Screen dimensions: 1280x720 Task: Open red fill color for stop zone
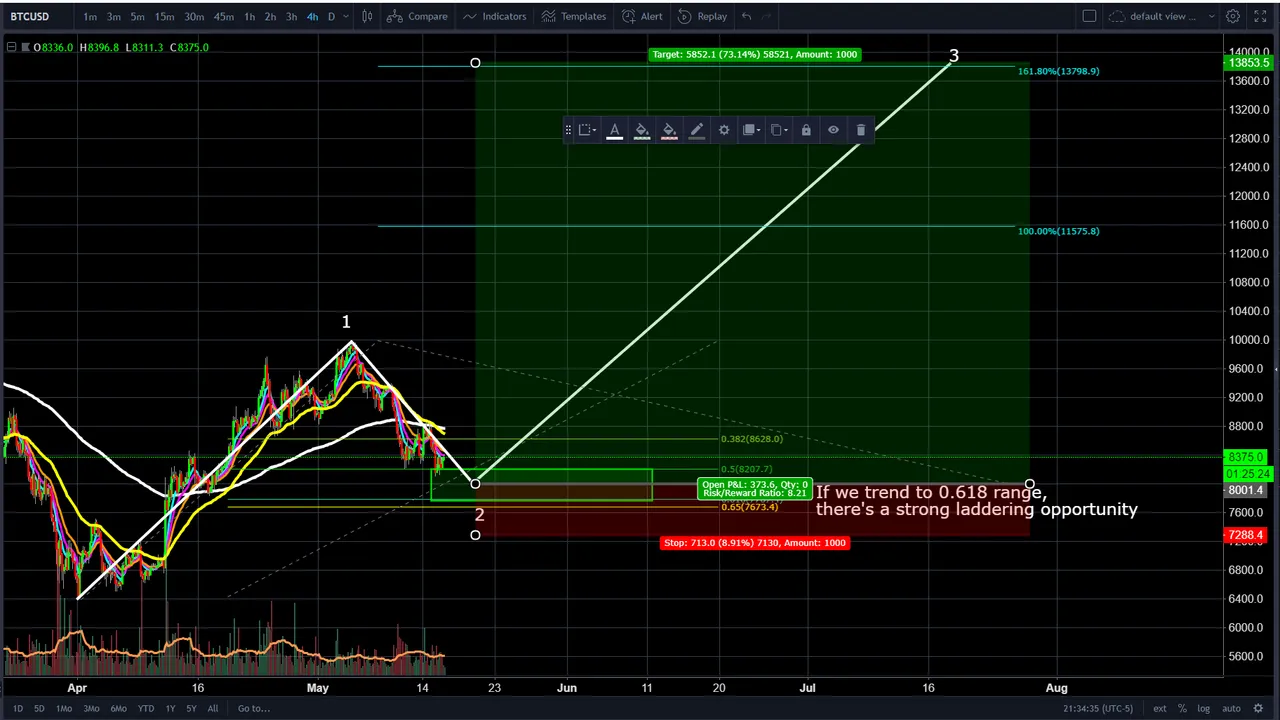click(x=669, y=130)
